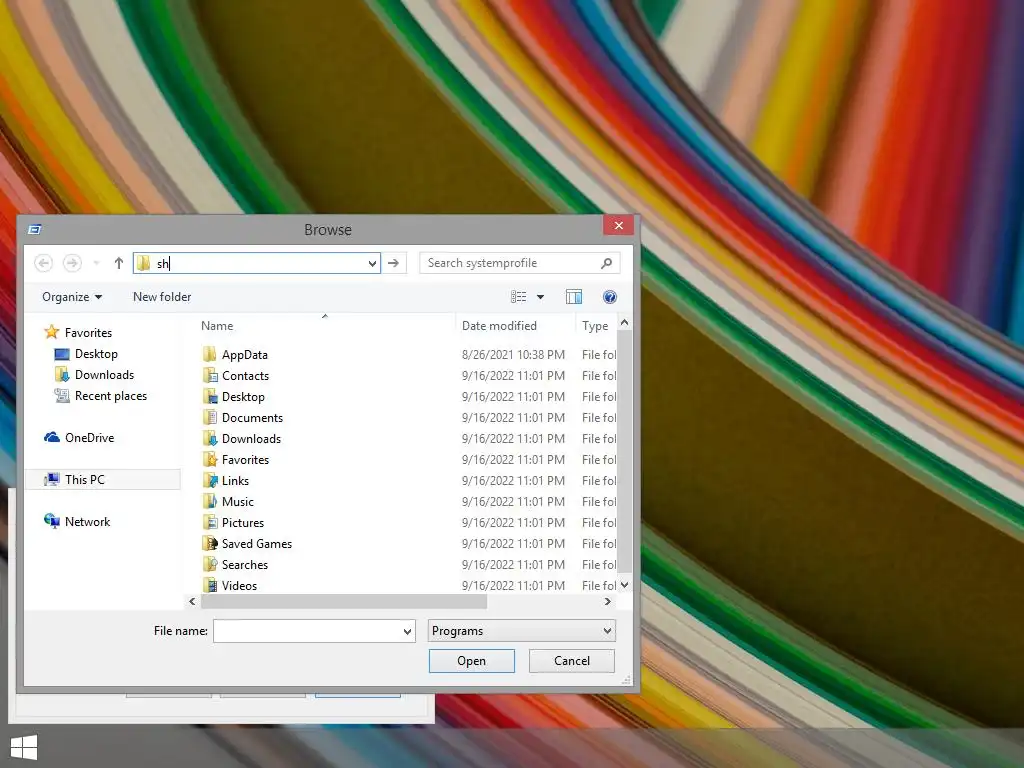Click the Go to arrow button
Image resolution: width=1024 pixels, height=768 pixels.
(x=394, y=263)
